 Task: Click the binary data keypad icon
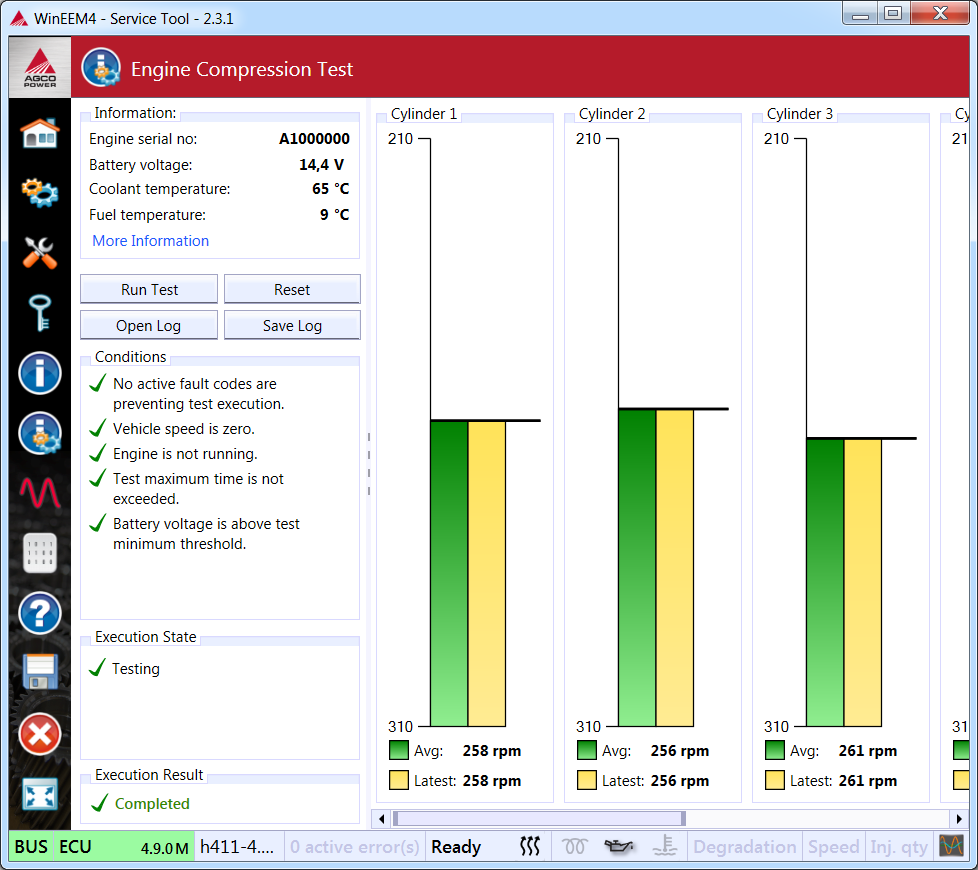40,553
